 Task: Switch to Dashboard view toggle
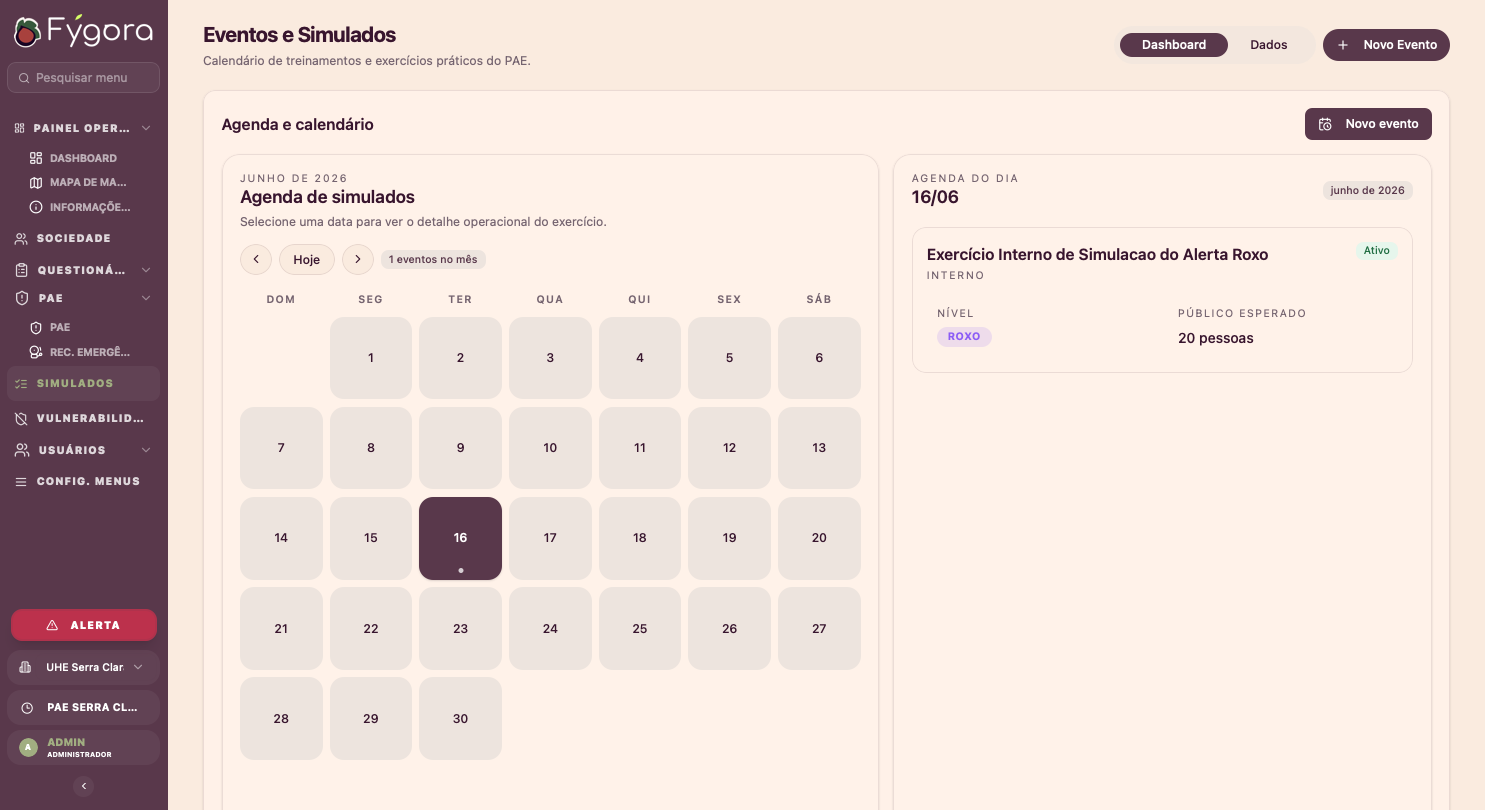[1174, 45]
